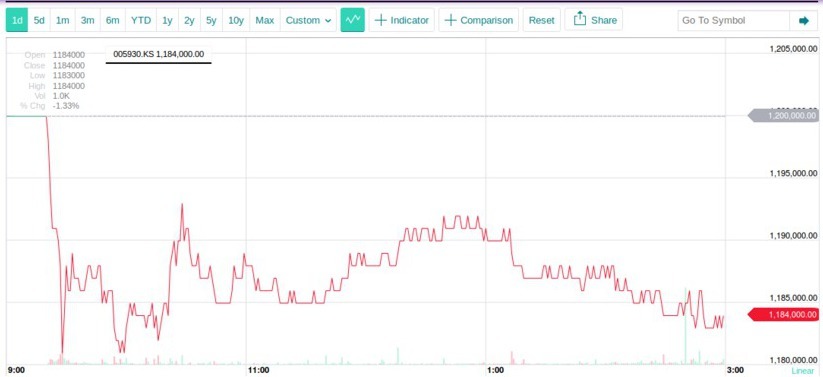
Task: Click the 1,195,000.00 axis label
Action: coord(793,173)
